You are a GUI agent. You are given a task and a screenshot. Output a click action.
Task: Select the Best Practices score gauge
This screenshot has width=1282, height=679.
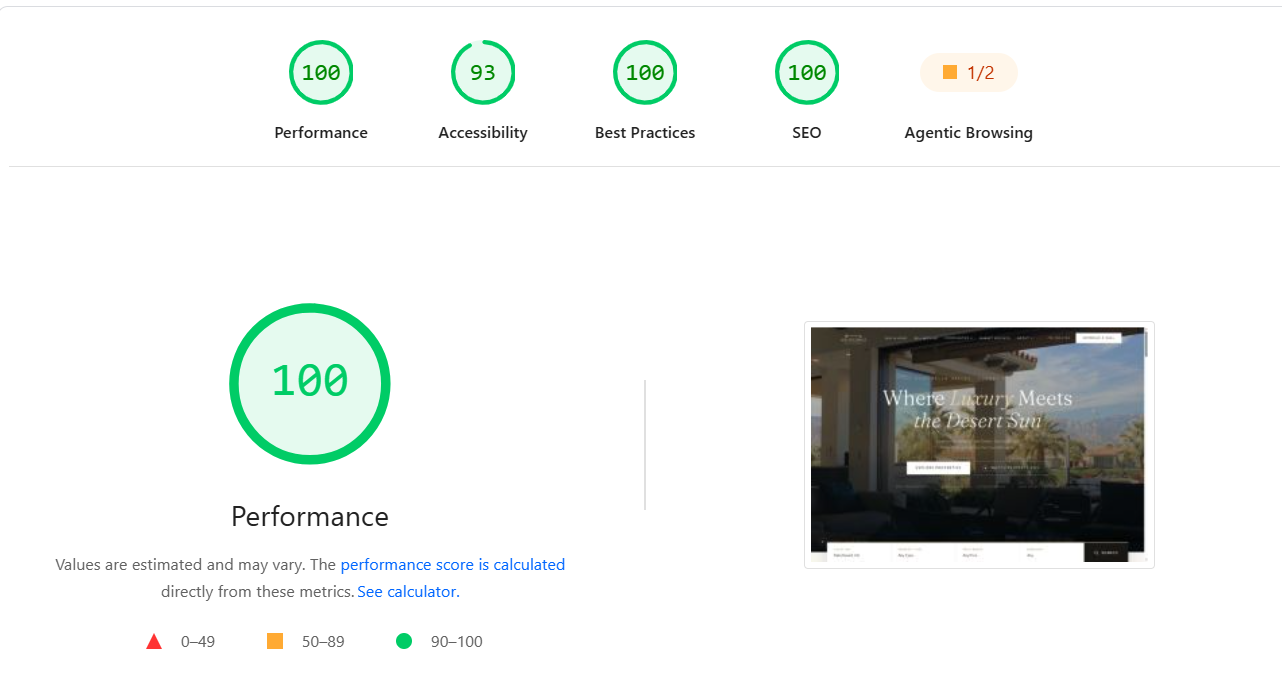point(645,72)
